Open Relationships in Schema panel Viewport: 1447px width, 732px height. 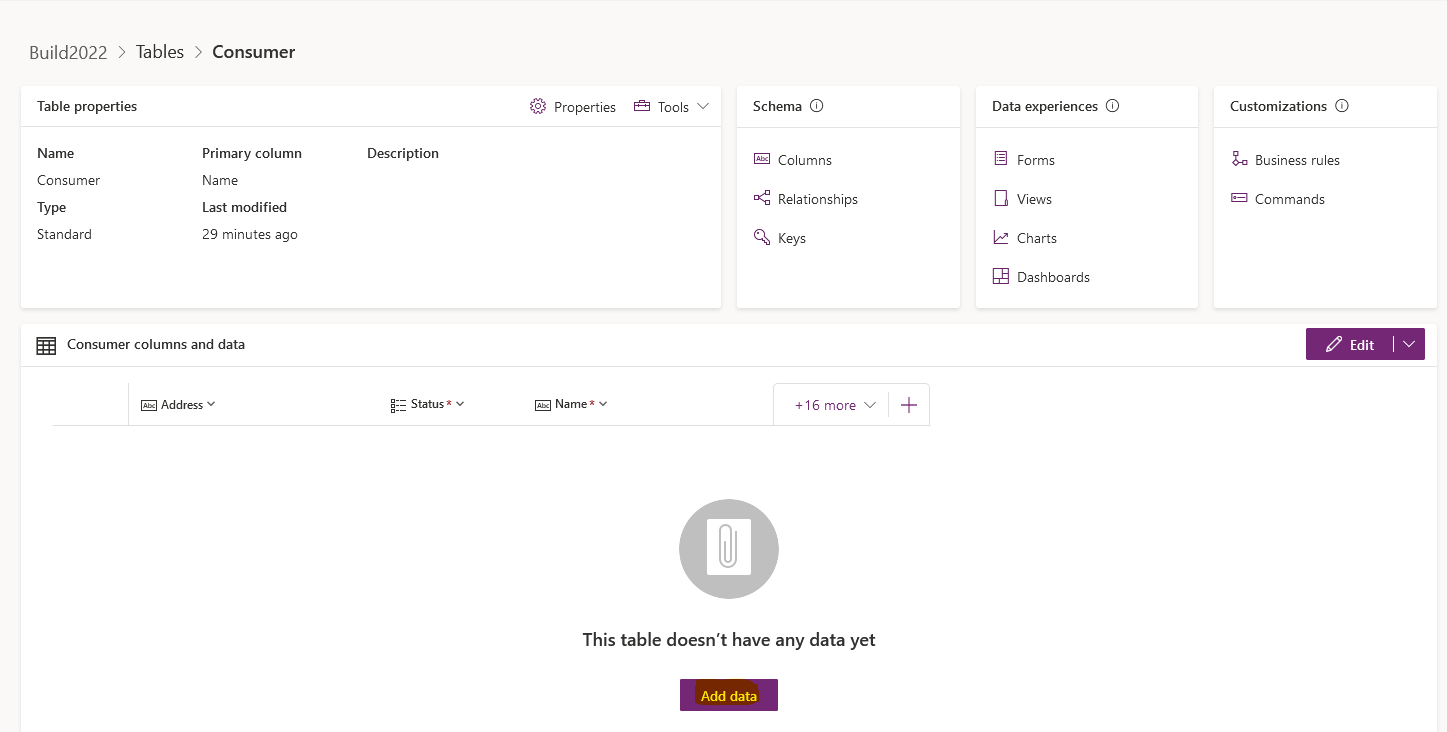pos(817,199)
